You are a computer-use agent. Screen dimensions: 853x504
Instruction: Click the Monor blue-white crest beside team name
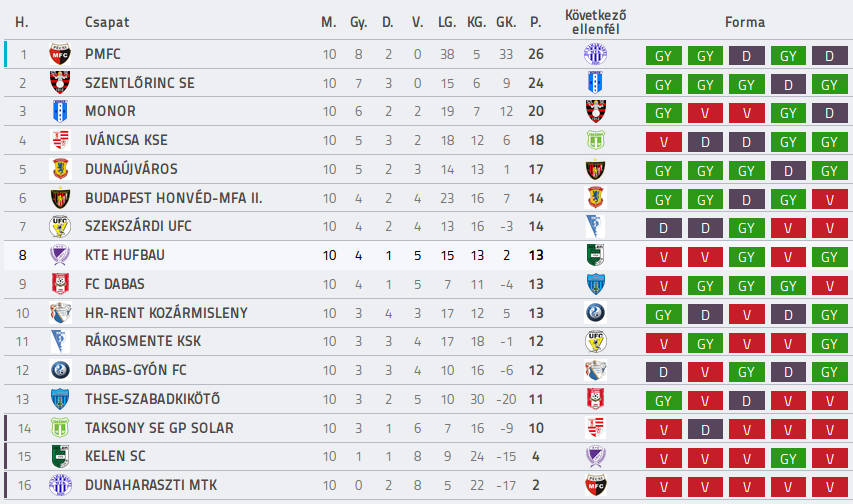coord(60,112)
